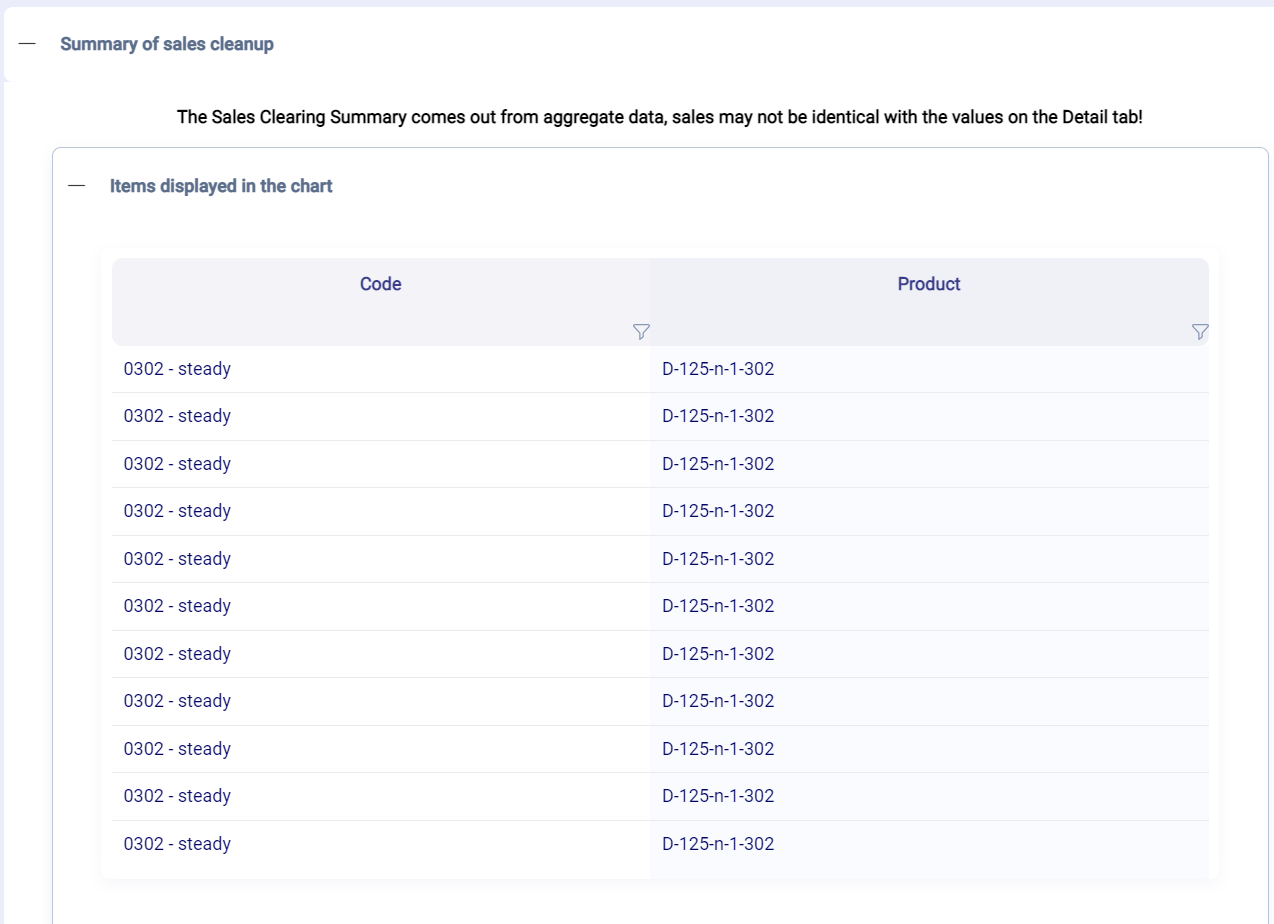This screenshot has width=1274, height=924.
Task: Select the seventh row's D-125-n-1-302 product cell
Action: [718, 654]
